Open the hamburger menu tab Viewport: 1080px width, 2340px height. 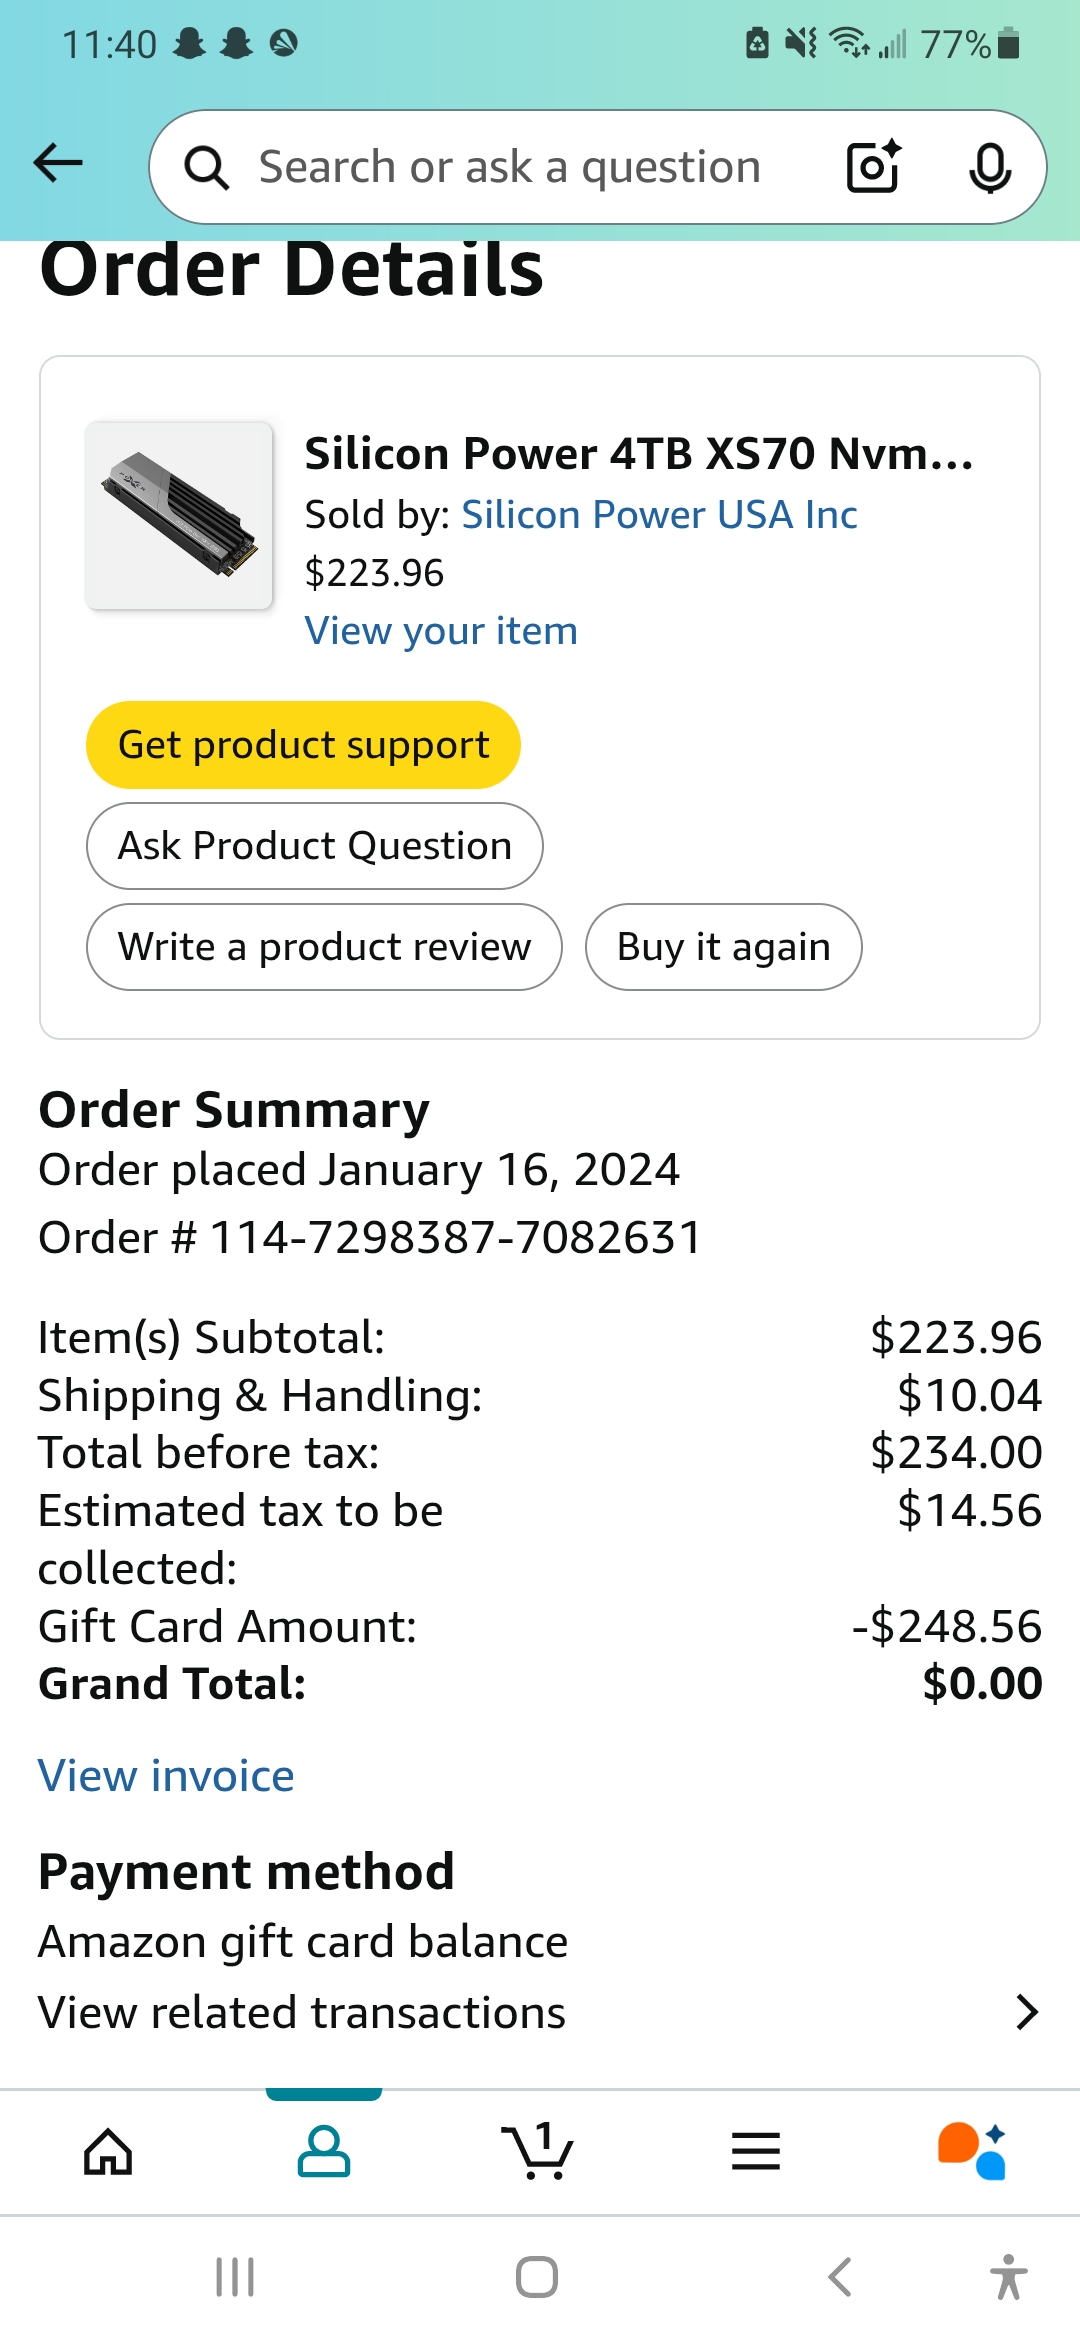click(x=755, y=2151)
